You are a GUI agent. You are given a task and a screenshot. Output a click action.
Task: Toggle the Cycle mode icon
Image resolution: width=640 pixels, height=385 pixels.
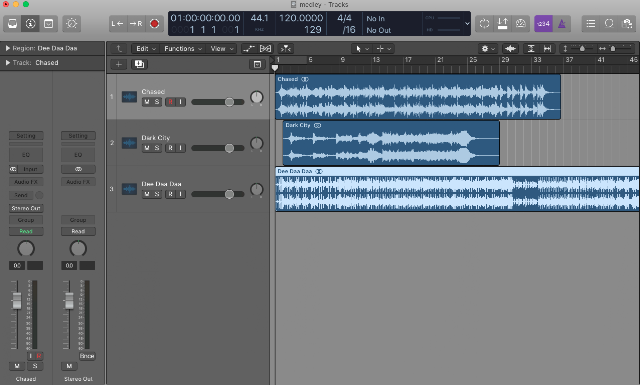tap(484, 24)
